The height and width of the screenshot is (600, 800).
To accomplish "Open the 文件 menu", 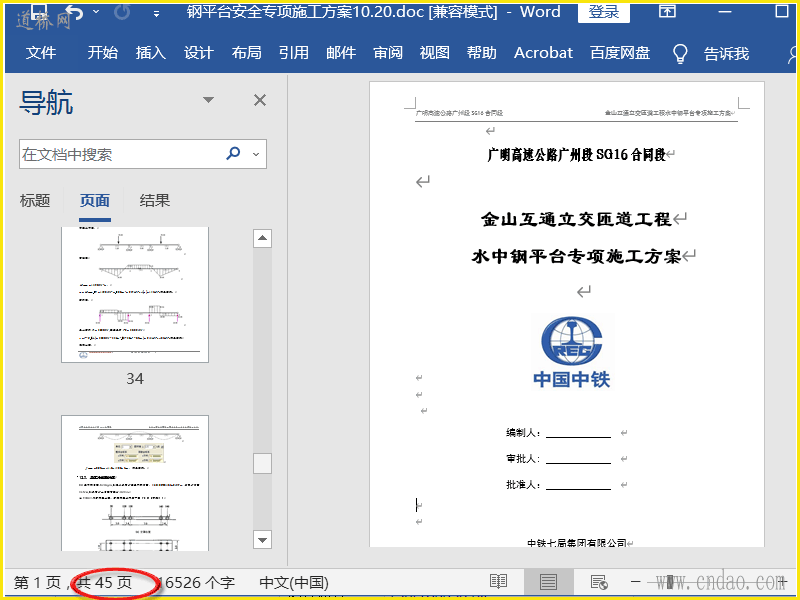I will [x=41, y=53].
